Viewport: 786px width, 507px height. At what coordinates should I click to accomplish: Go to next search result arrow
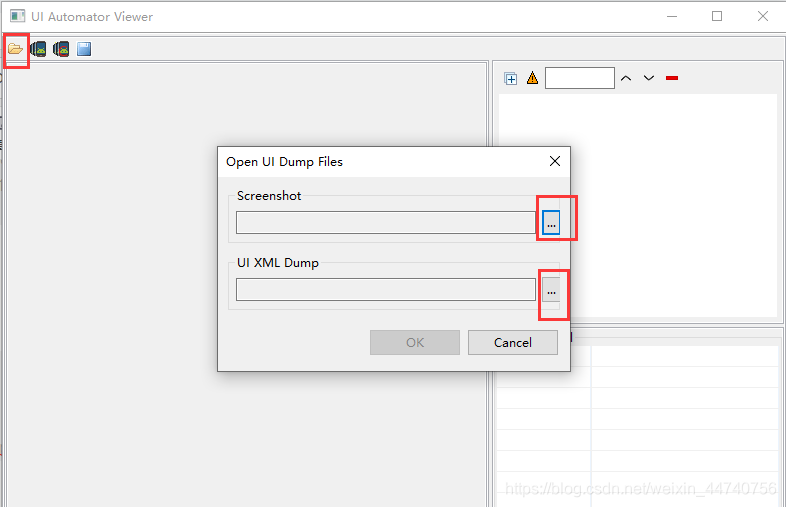tap(649, 78)
